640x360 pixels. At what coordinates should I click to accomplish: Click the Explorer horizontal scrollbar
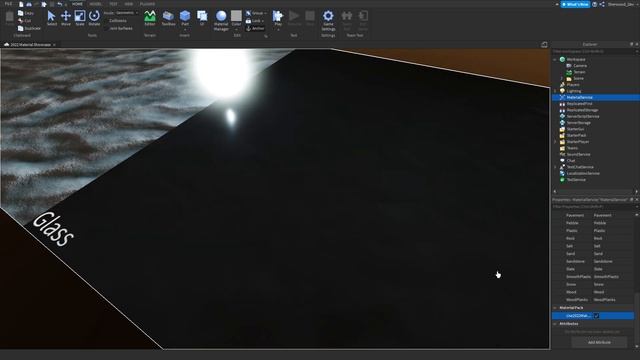596,191
